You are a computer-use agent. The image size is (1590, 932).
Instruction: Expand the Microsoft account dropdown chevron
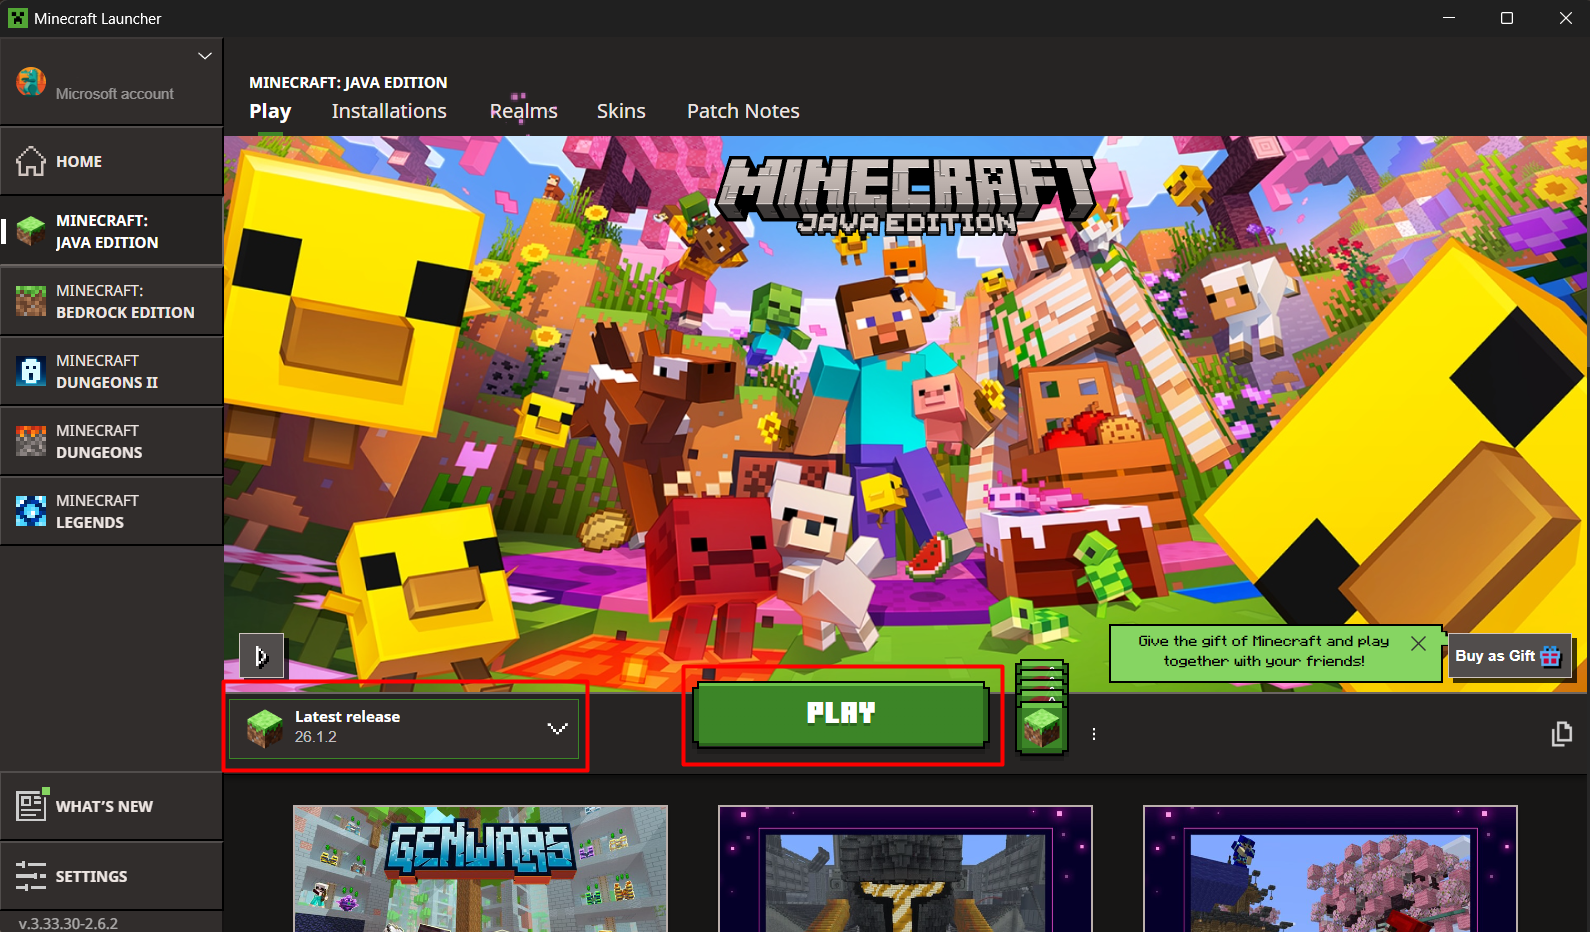tap(205, 56)
